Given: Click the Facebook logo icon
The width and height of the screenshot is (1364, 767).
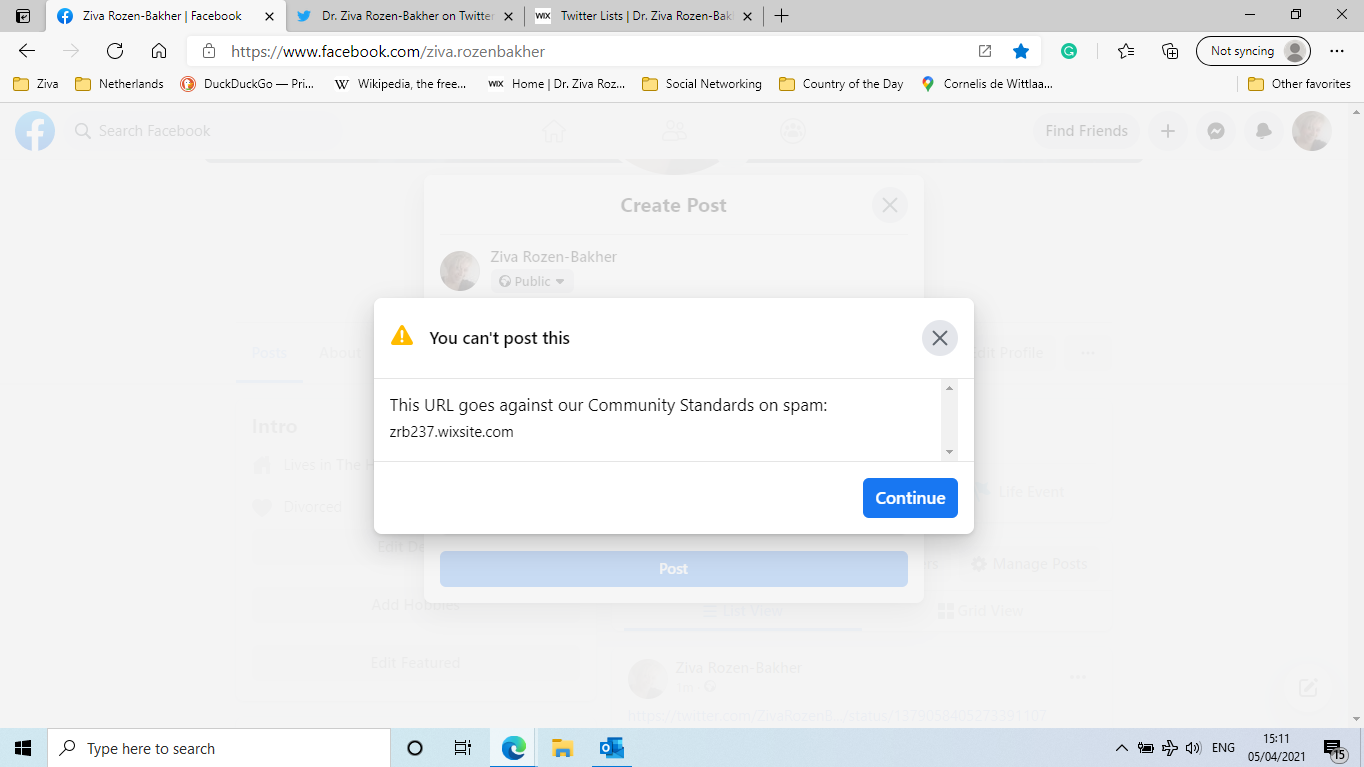Looking at the screenshot, I should (x=34, y=131).
